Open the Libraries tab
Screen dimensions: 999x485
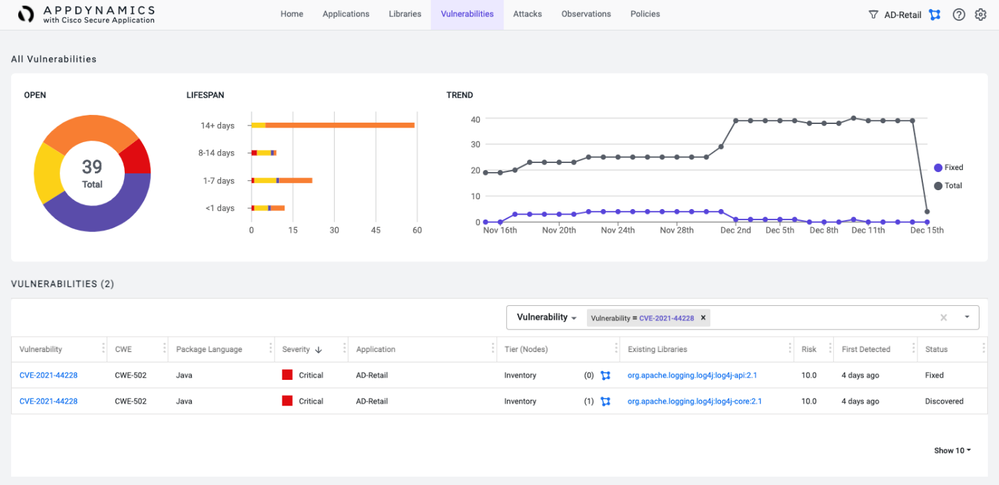[x=405, y=14]
